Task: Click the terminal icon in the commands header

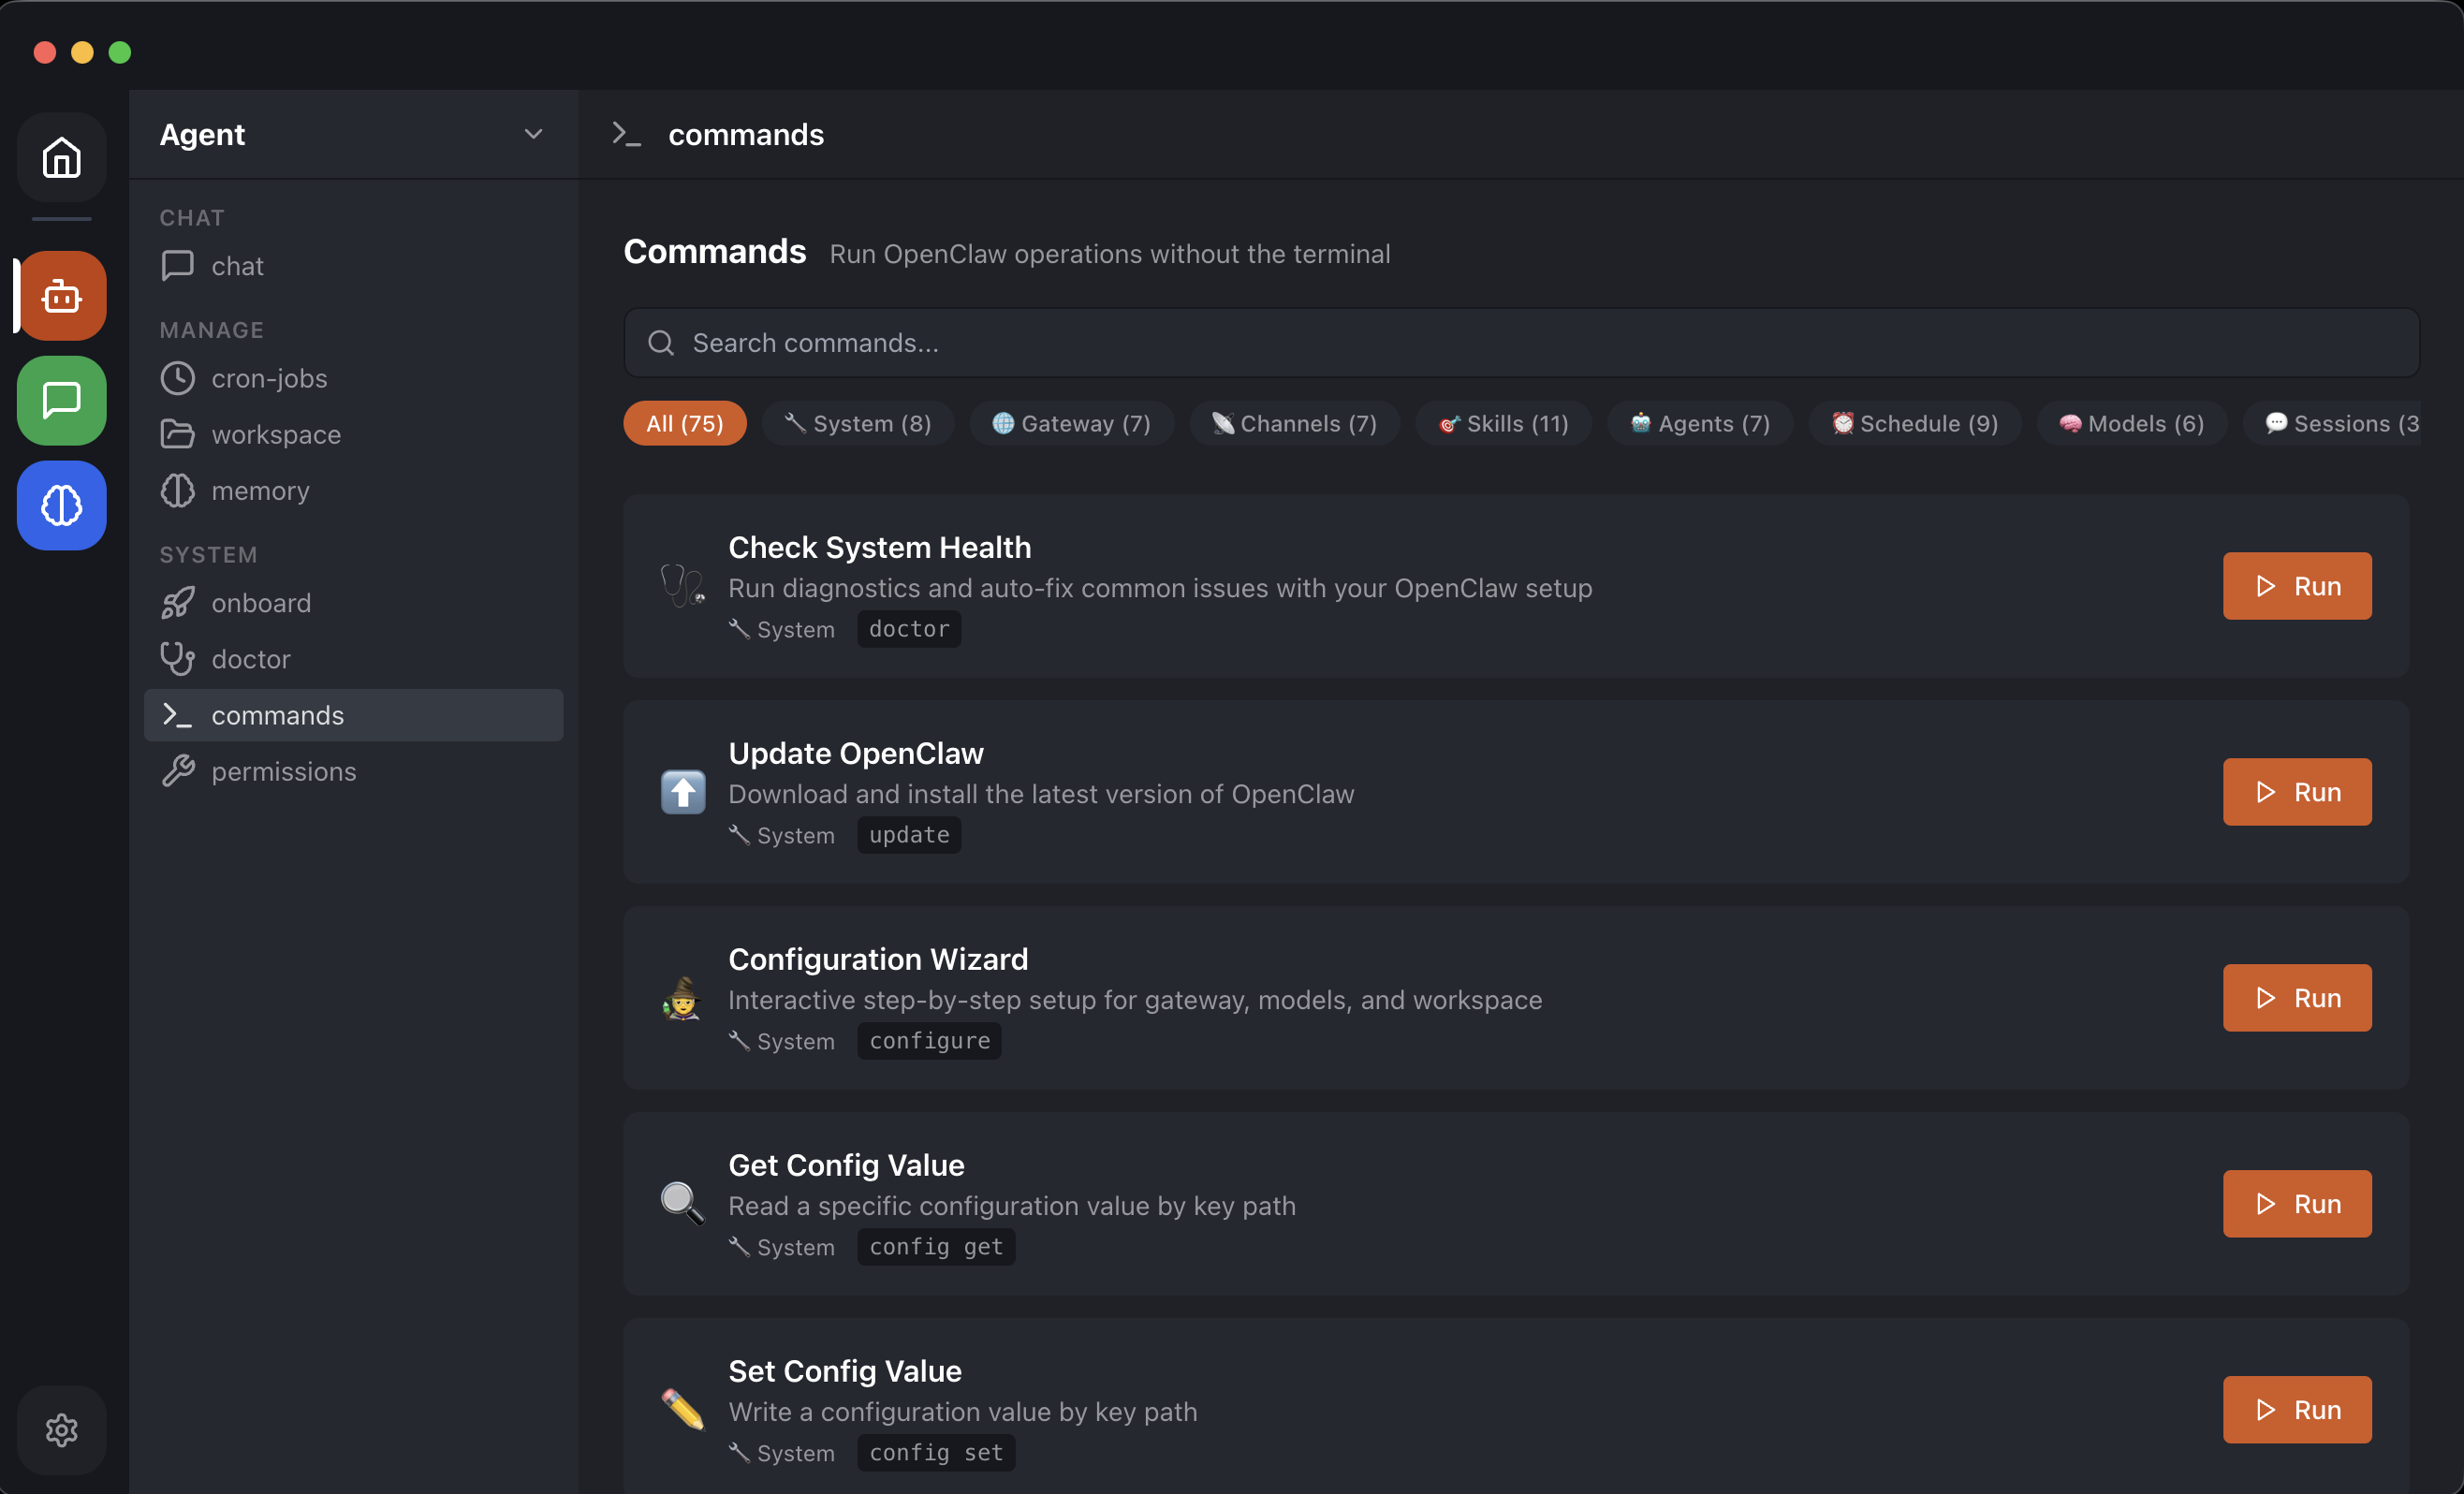Action: pos(627,134)
